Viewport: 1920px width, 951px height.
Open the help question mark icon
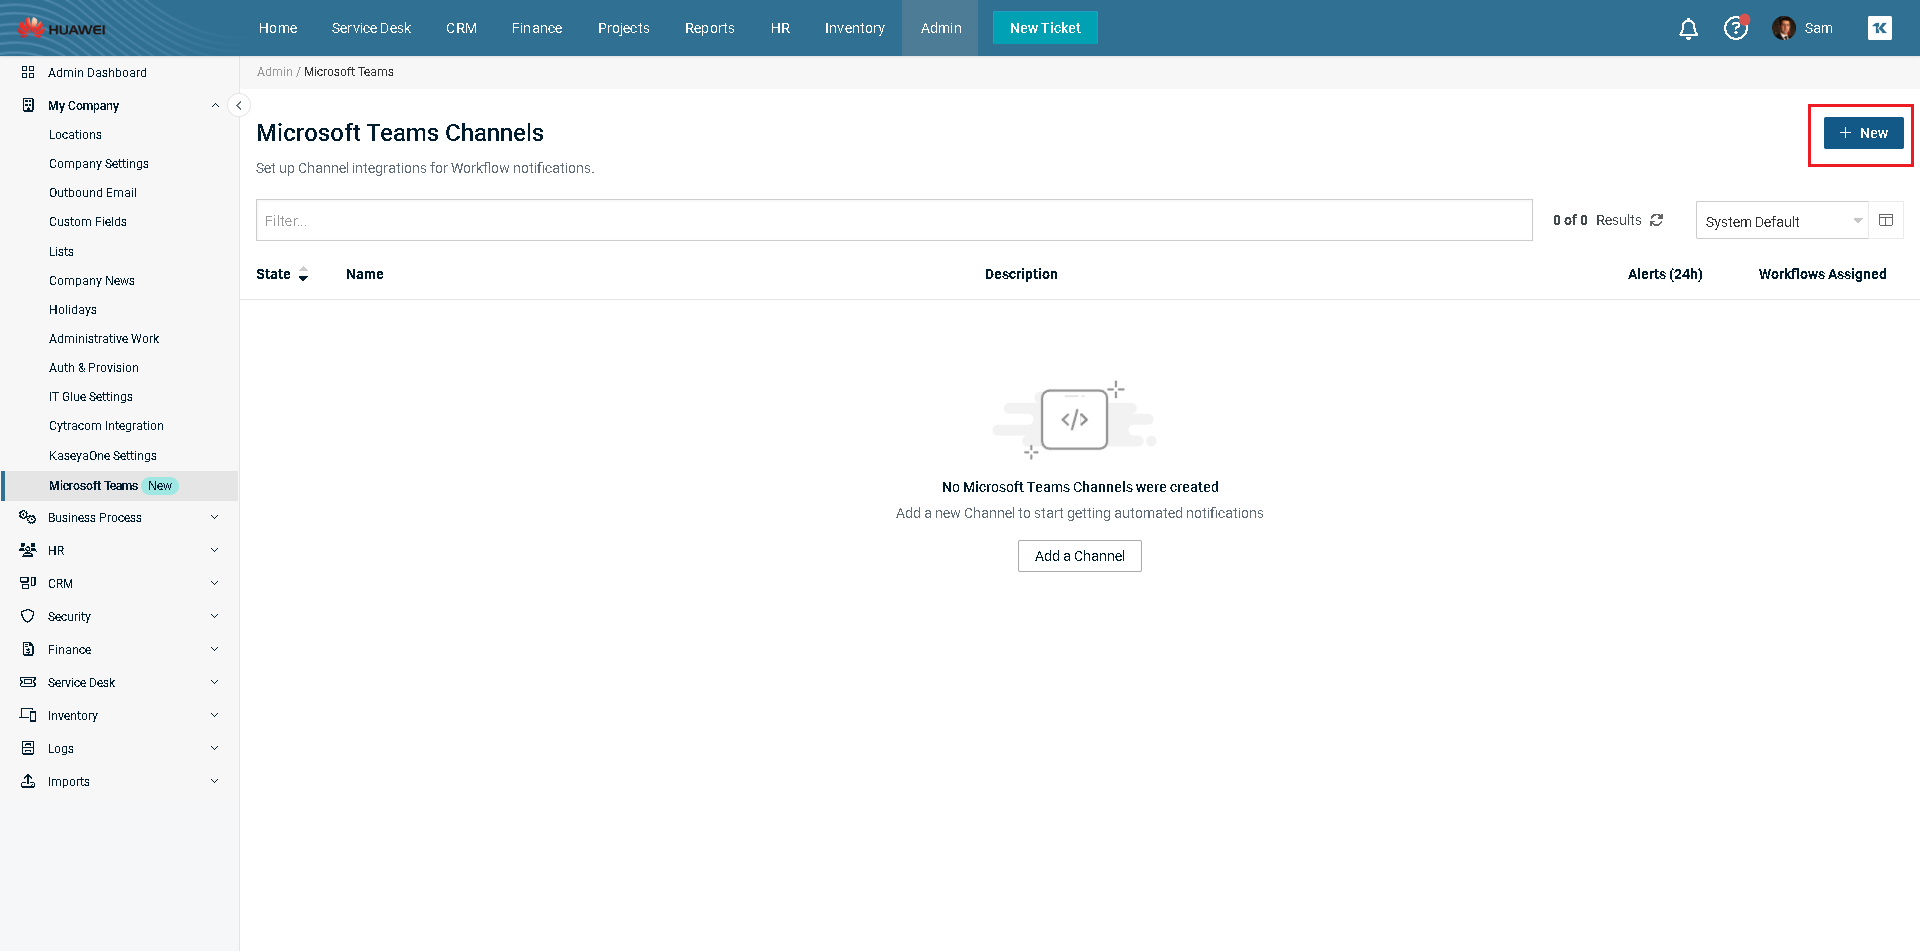click(1736, 28)
